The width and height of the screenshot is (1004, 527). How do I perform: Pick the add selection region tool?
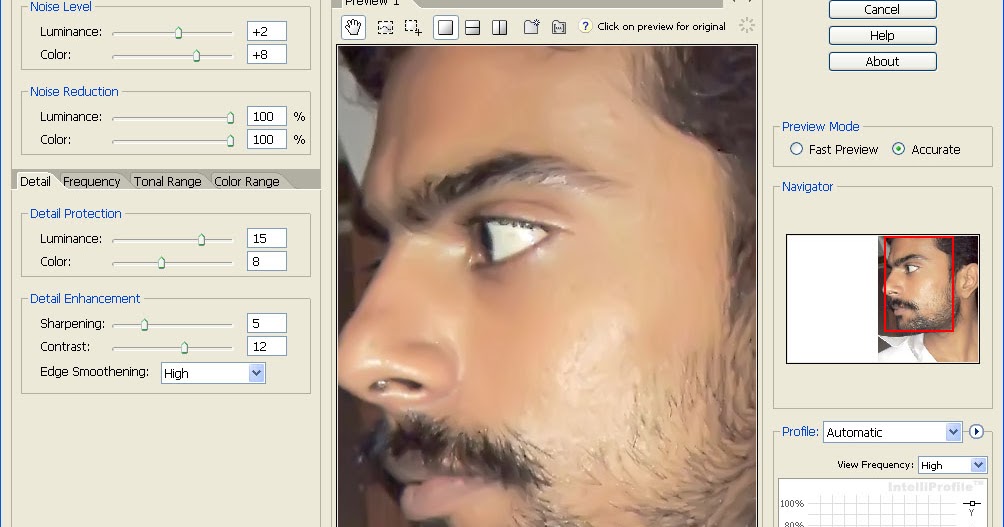(x=413, y=28)
